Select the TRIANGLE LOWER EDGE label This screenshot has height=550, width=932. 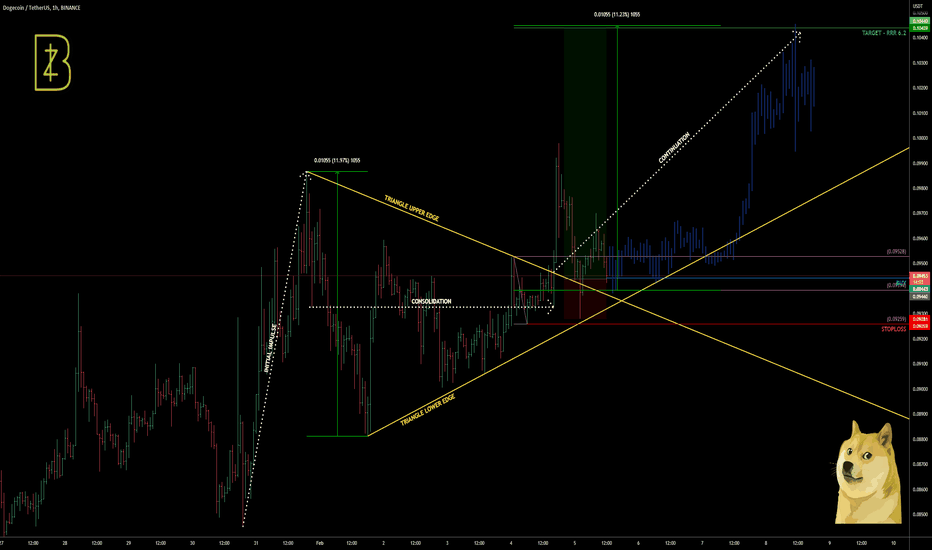tap(428, 410)
